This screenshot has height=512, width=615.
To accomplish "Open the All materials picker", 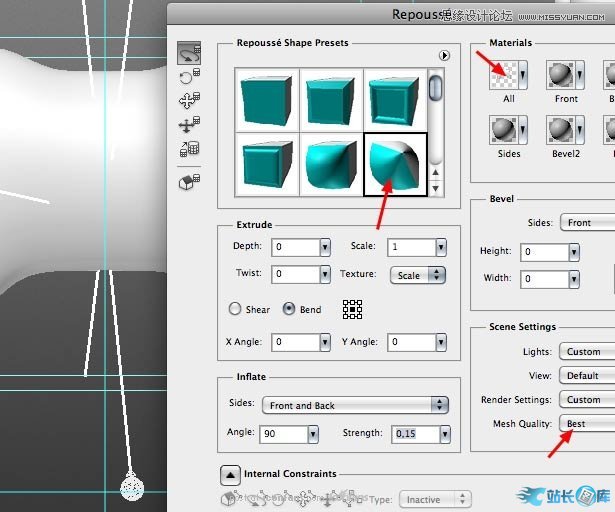I will click(x=509, y=76).
